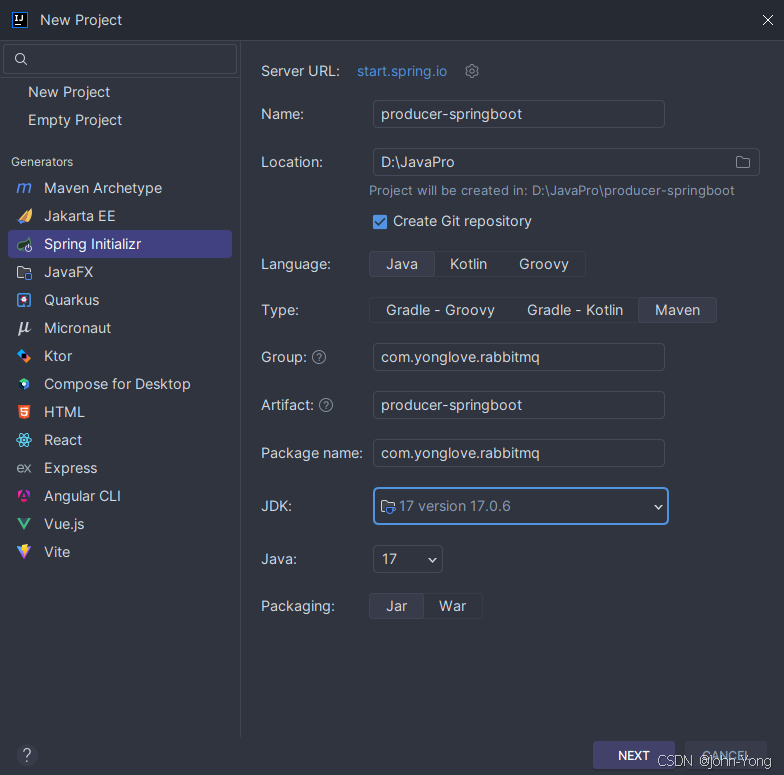Click the search magnifier icon
Screen dimensions: 784x775
20,59
